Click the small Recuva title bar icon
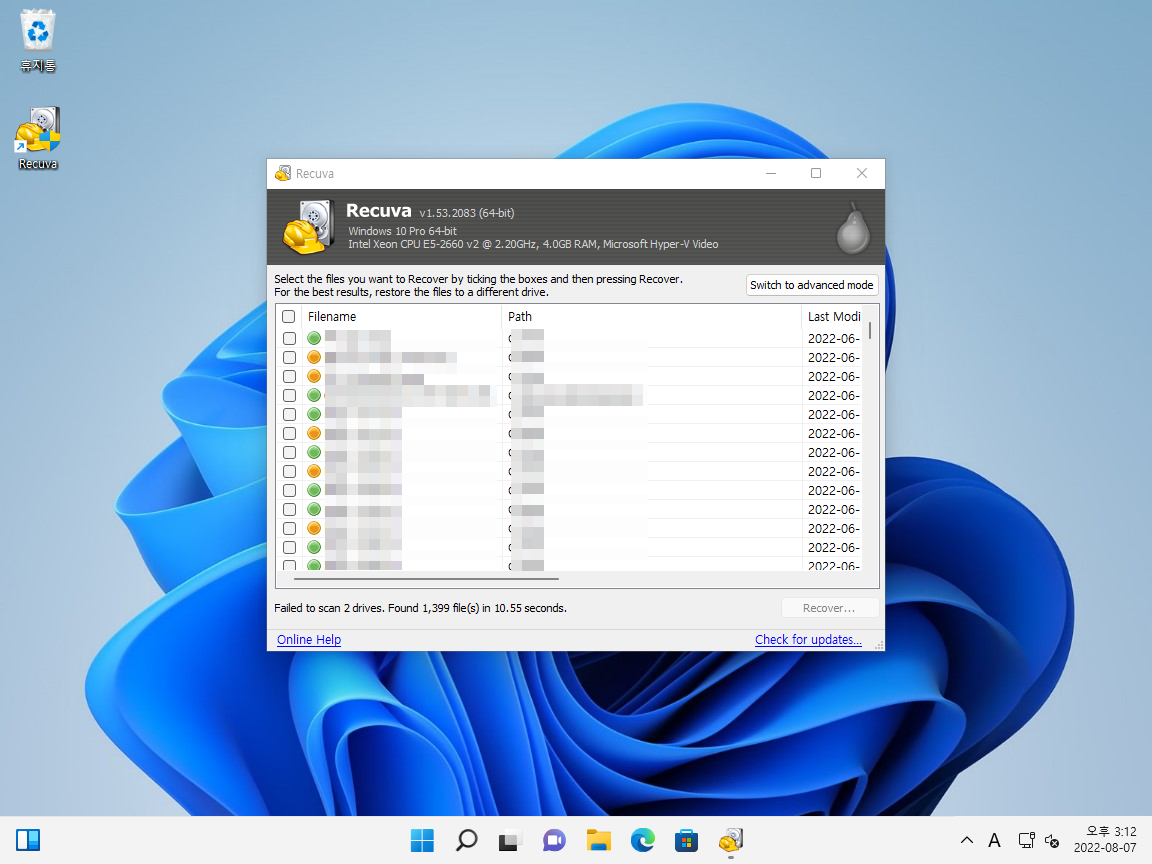This screenshot has height=864, width=1152. (x=283, y=173)
